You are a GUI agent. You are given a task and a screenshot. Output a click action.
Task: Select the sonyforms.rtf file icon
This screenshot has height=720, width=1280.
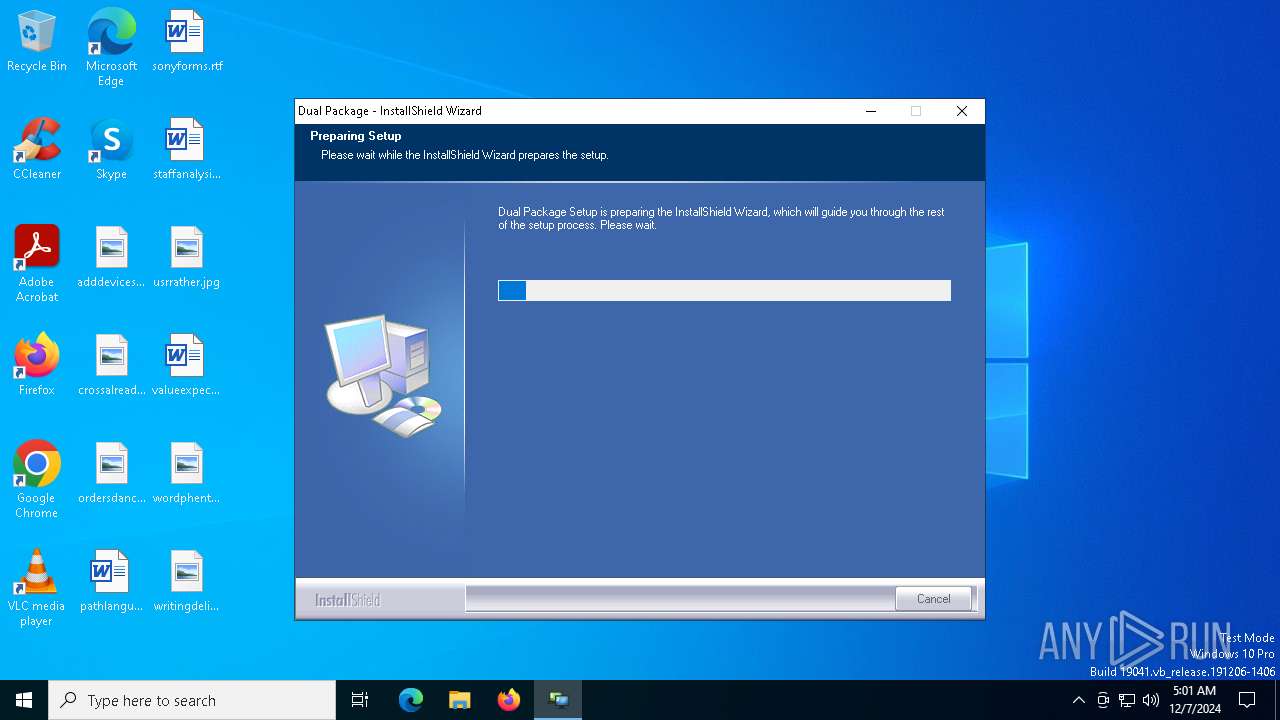[187, 41]
